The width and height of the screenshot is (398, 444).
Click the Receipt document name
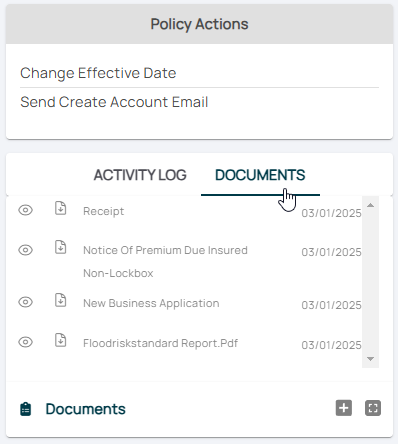pos(104,211)
